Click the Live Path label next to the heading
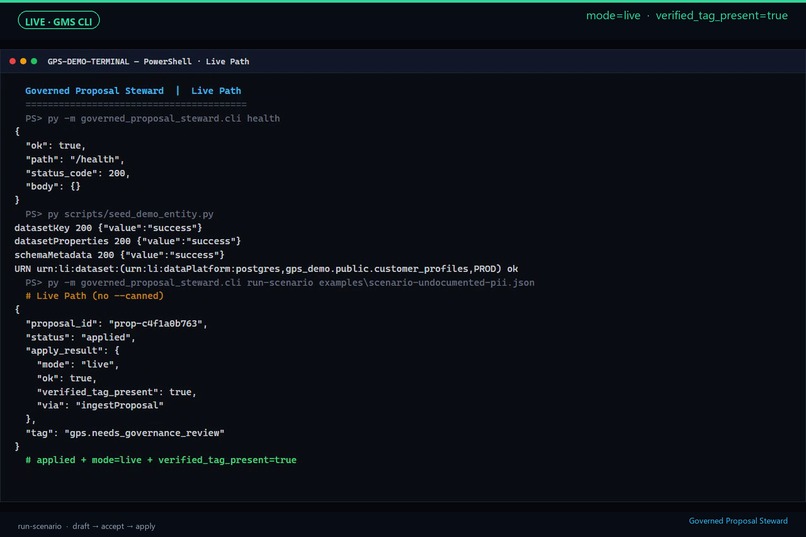 coord(216,91)
